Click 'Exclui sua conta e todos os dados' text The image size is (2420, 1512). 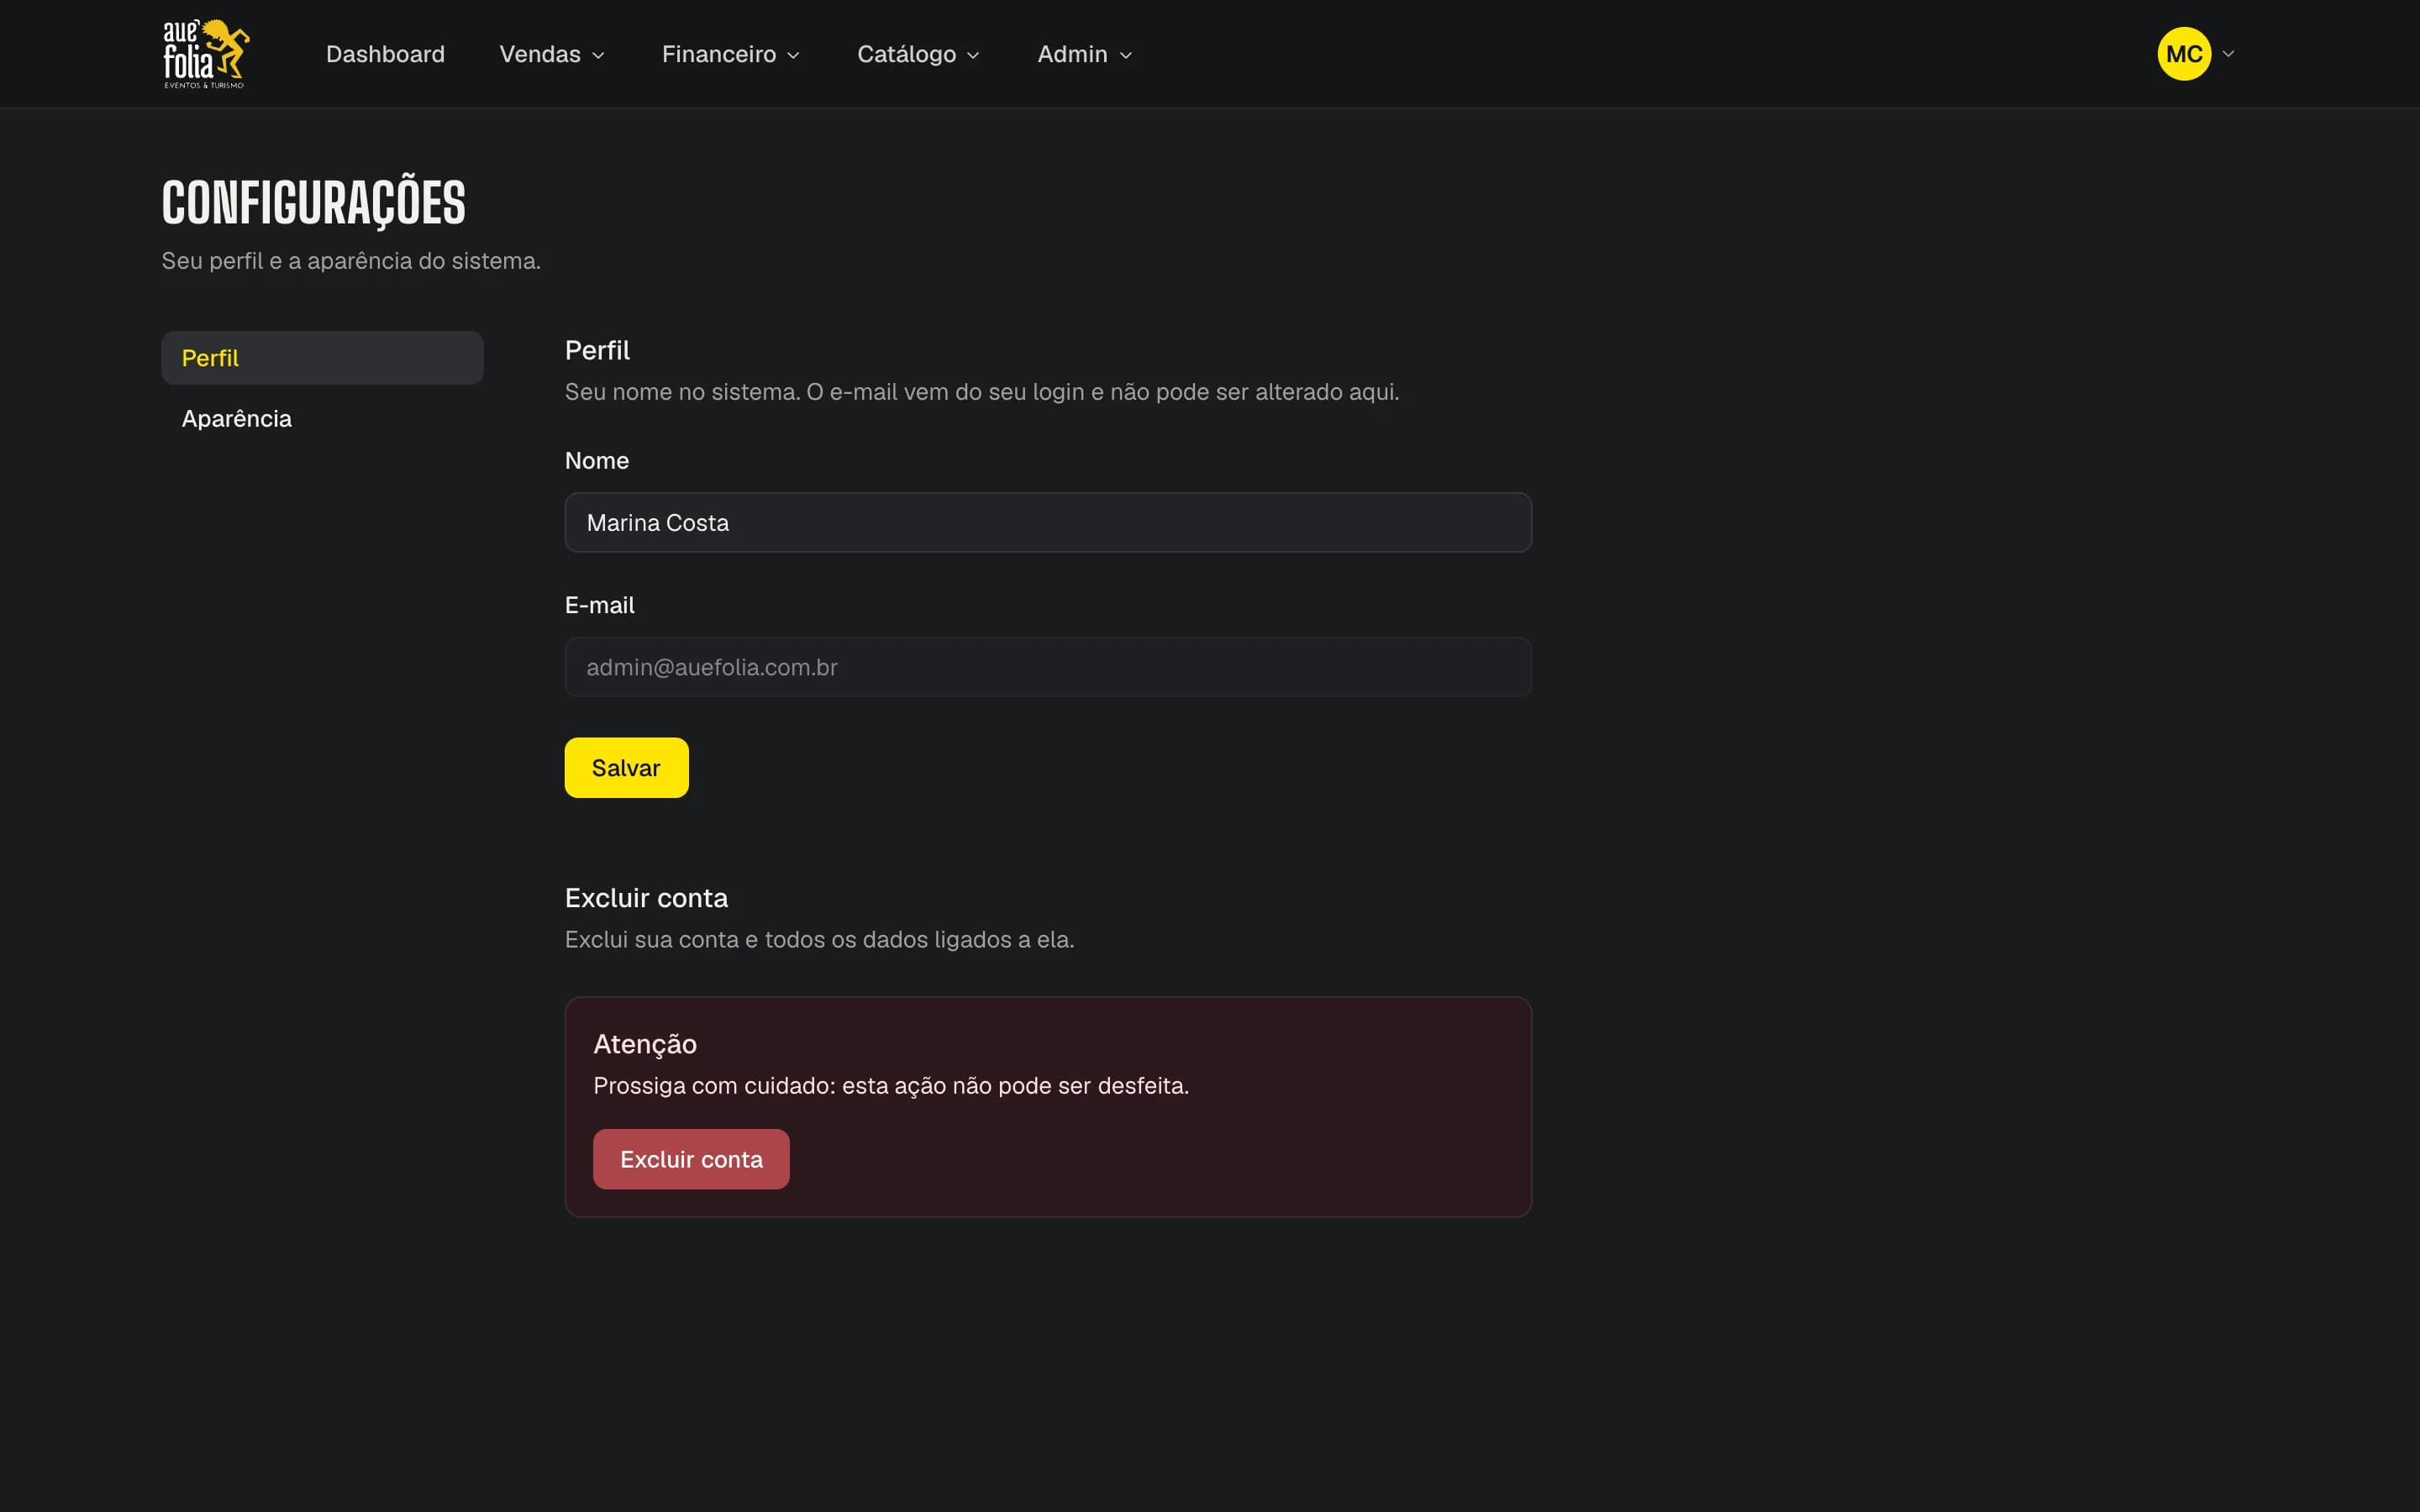pos(820,940)
